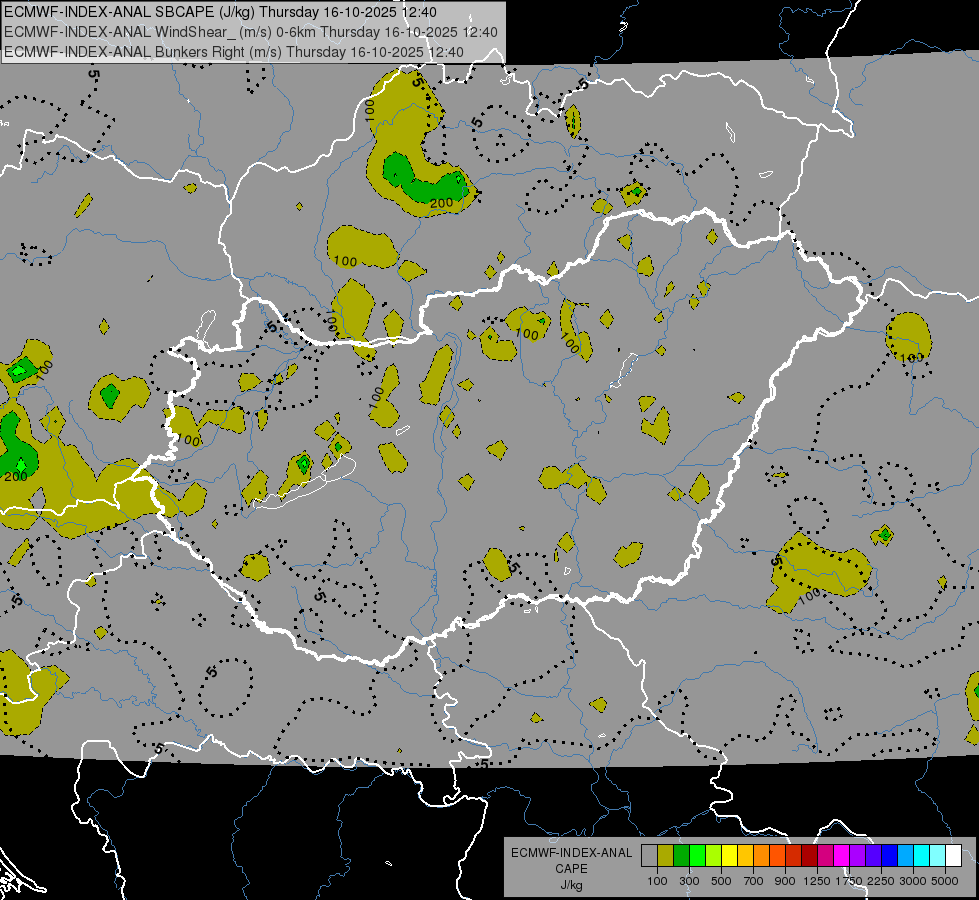Screen dimensions: 979x900
Task: Select the gray first swatch in CAPE legend
Action: (649, 856)
